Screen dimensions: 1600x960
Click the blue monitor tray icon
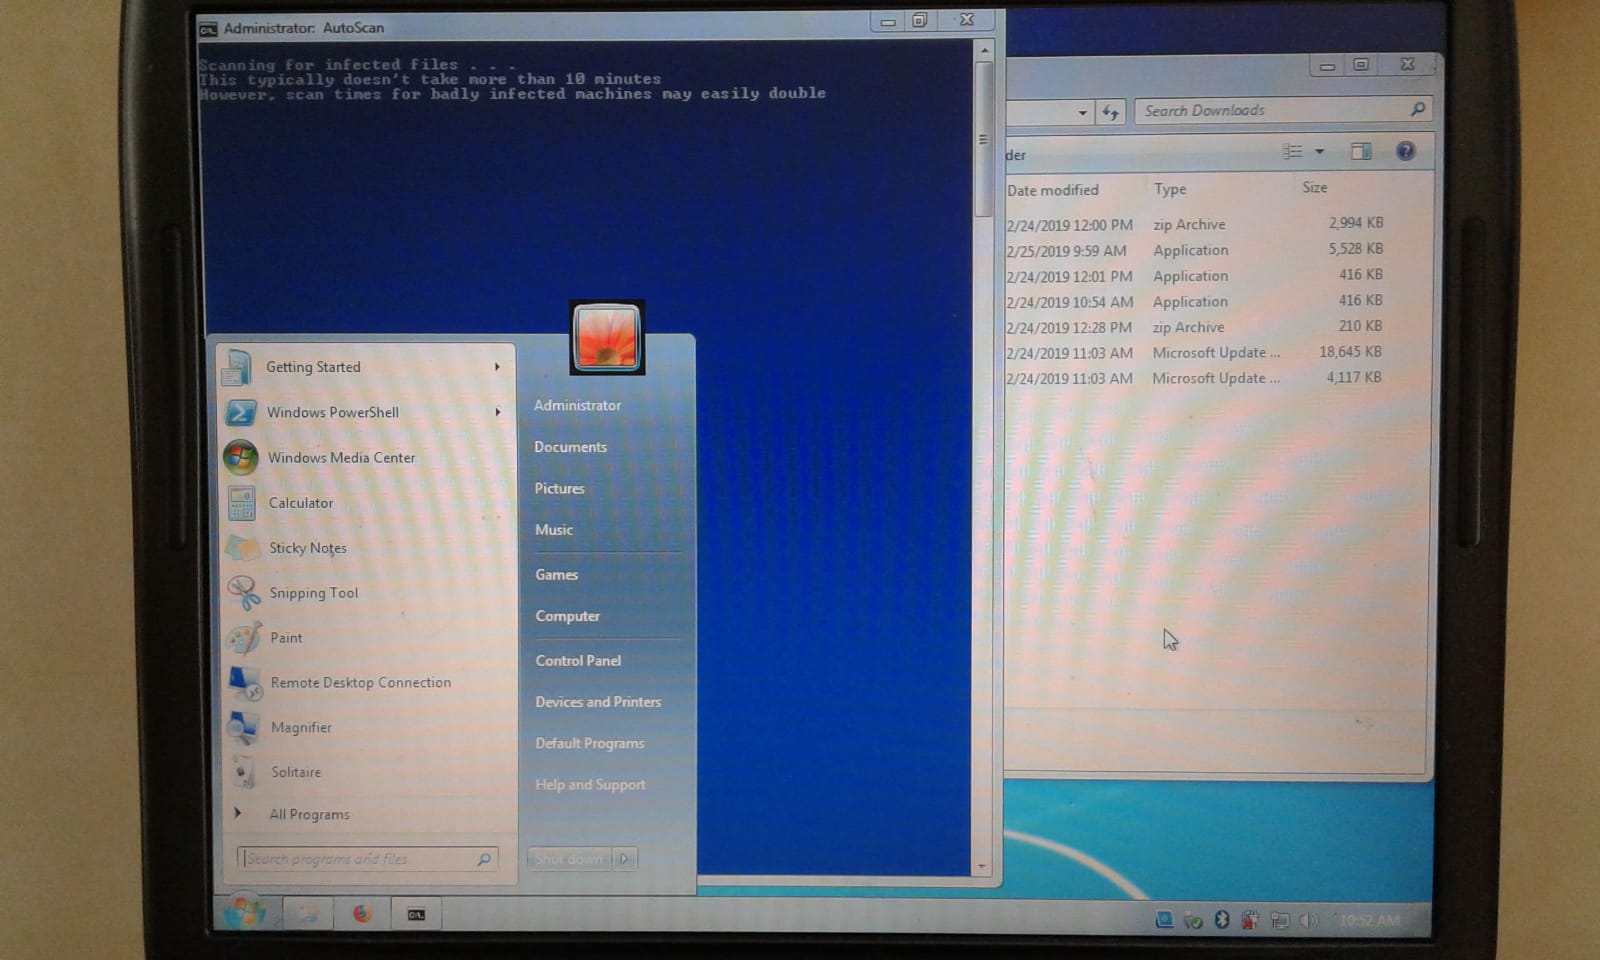point(1164,920)
